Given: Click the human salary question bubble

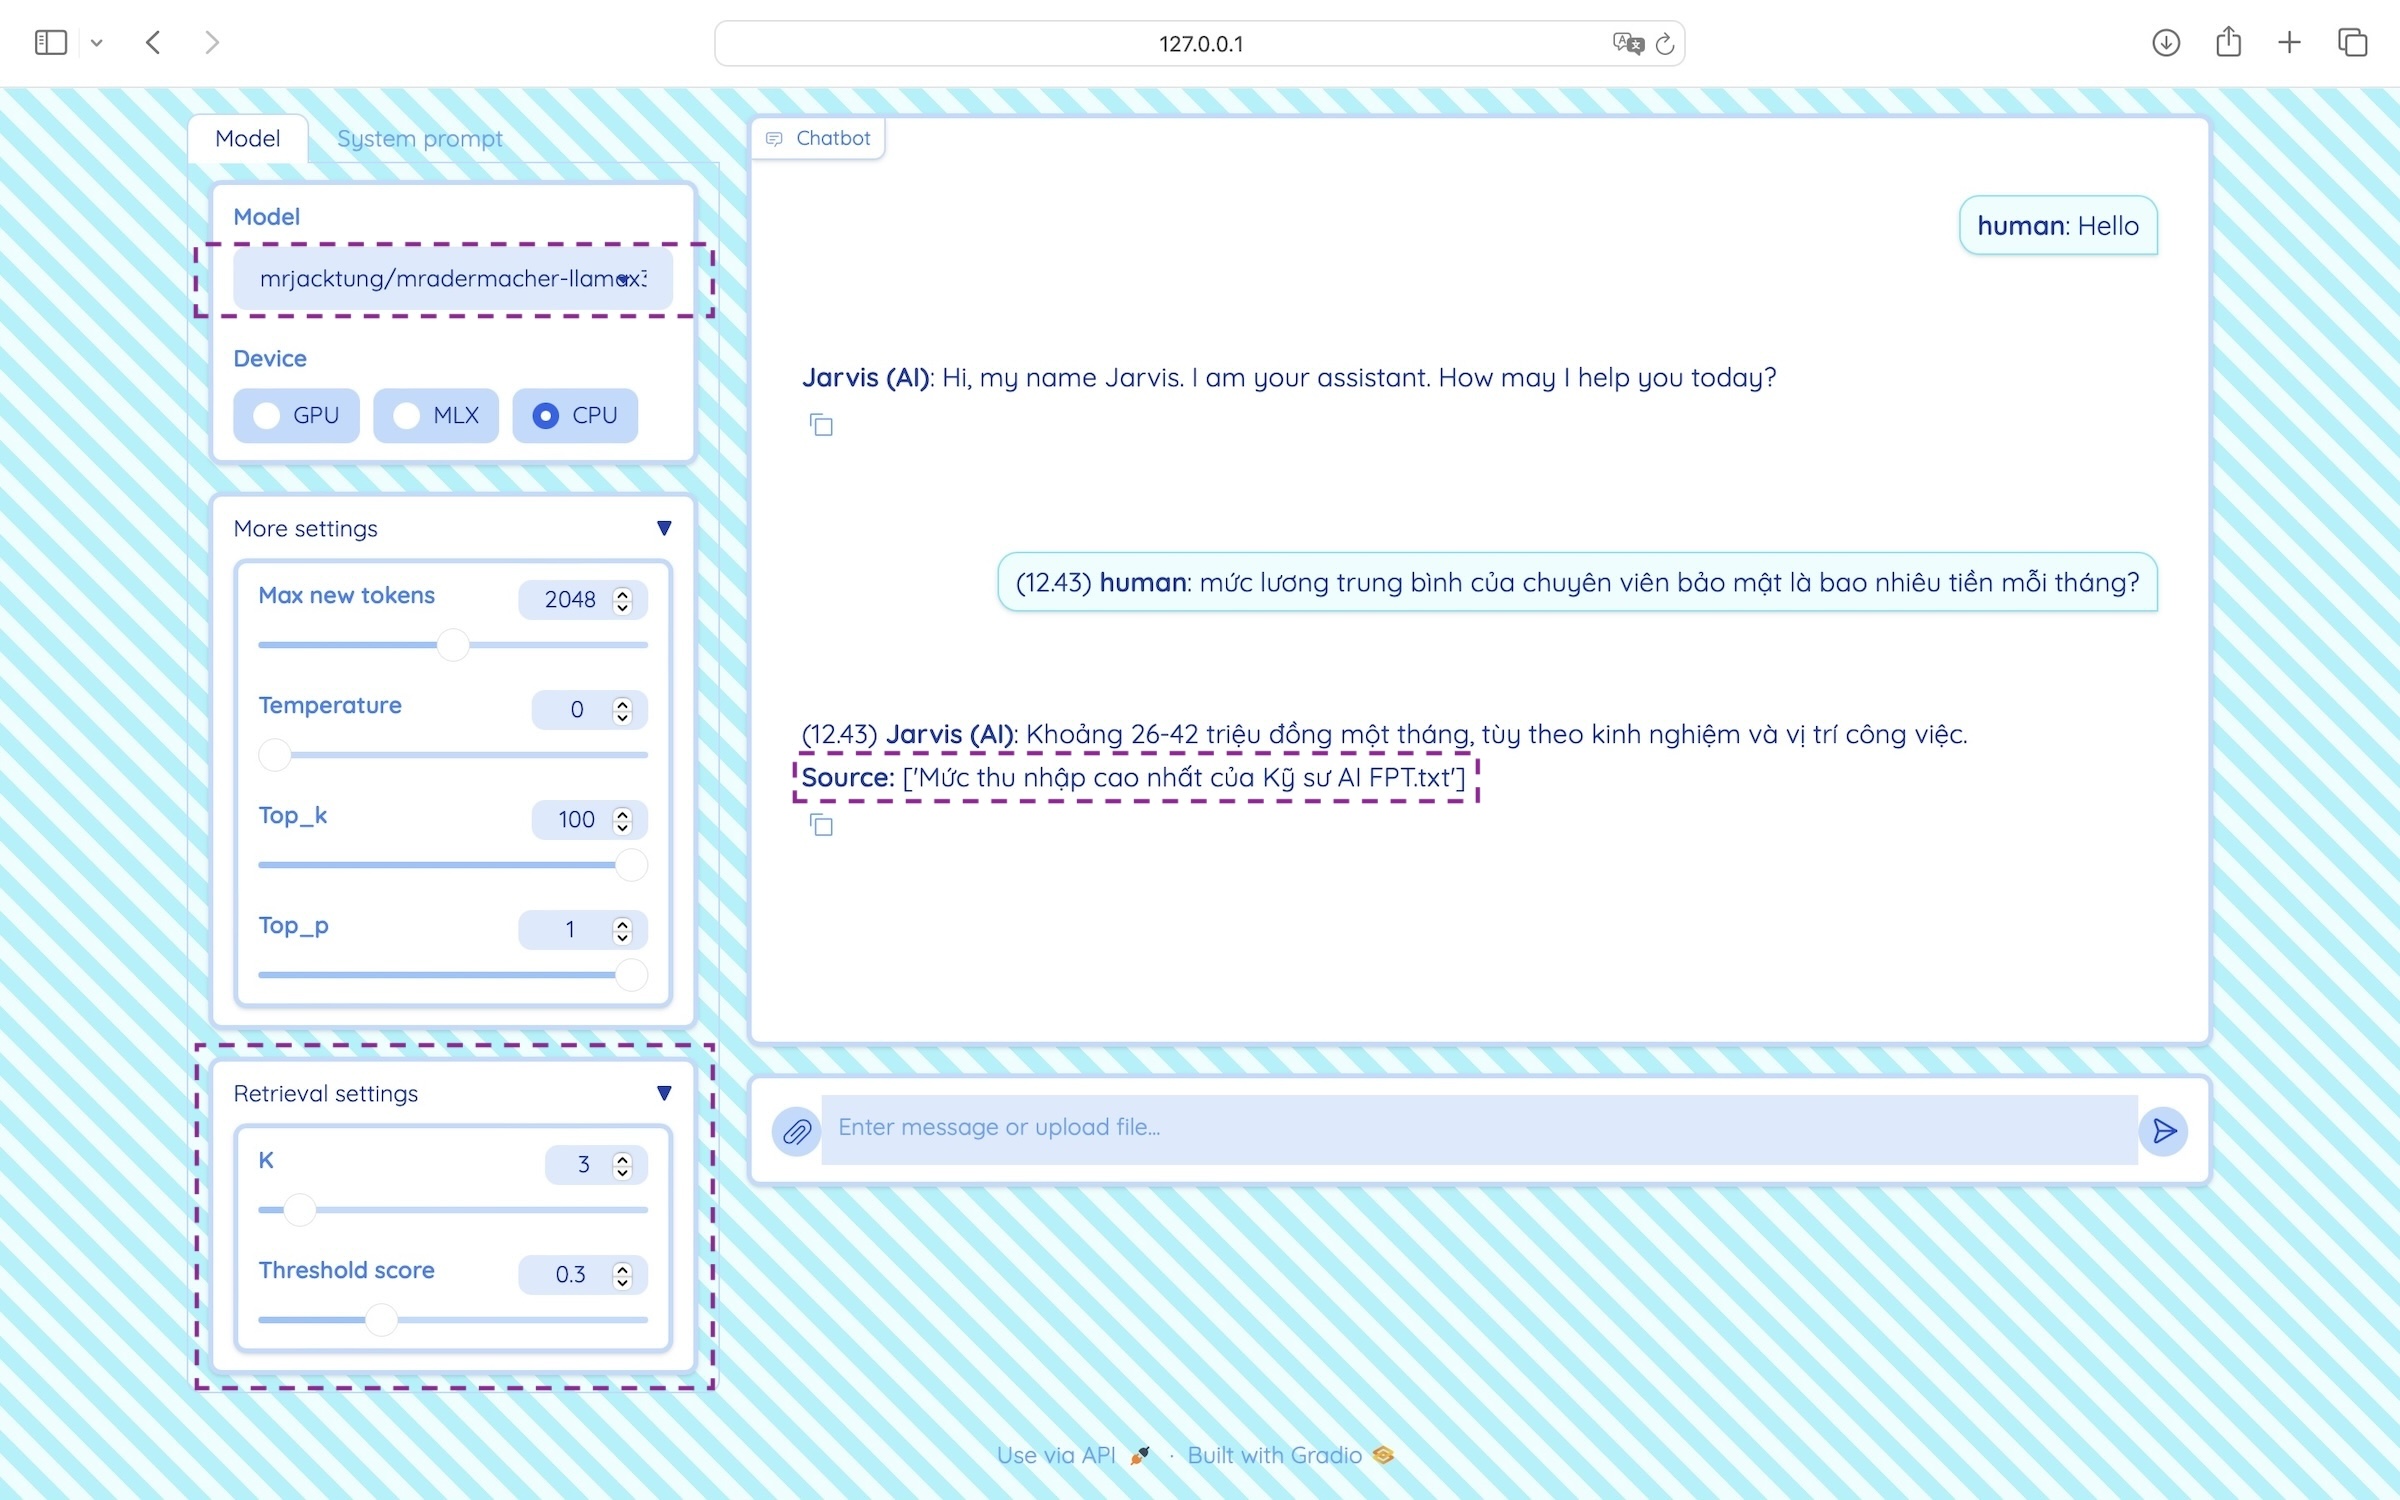Looking at the screenshot, I should 1577,582.
